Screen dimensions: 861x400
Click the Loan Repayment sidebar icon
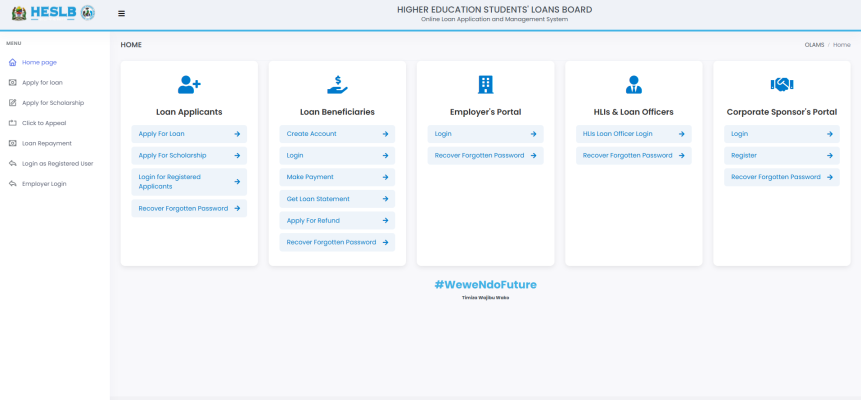[13, 143]
